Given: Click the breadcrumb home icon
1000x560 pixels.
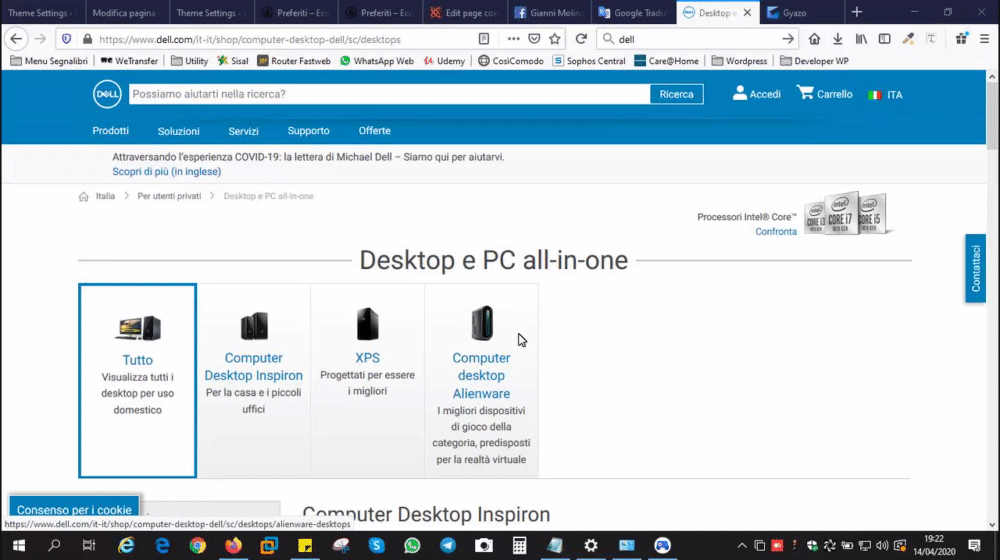Looking at the screenshot, I should 84,196.
